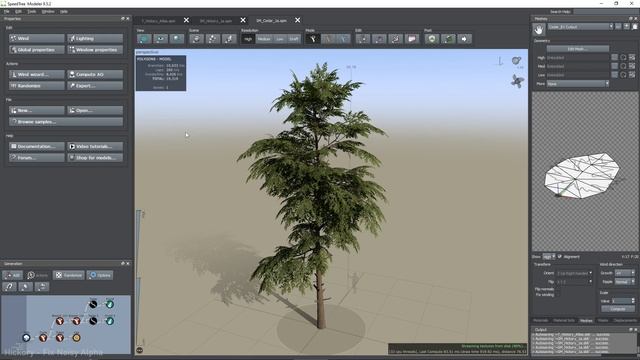640x360 pixels.
Task: Open Video tutorials link
Action: (95, 146)
